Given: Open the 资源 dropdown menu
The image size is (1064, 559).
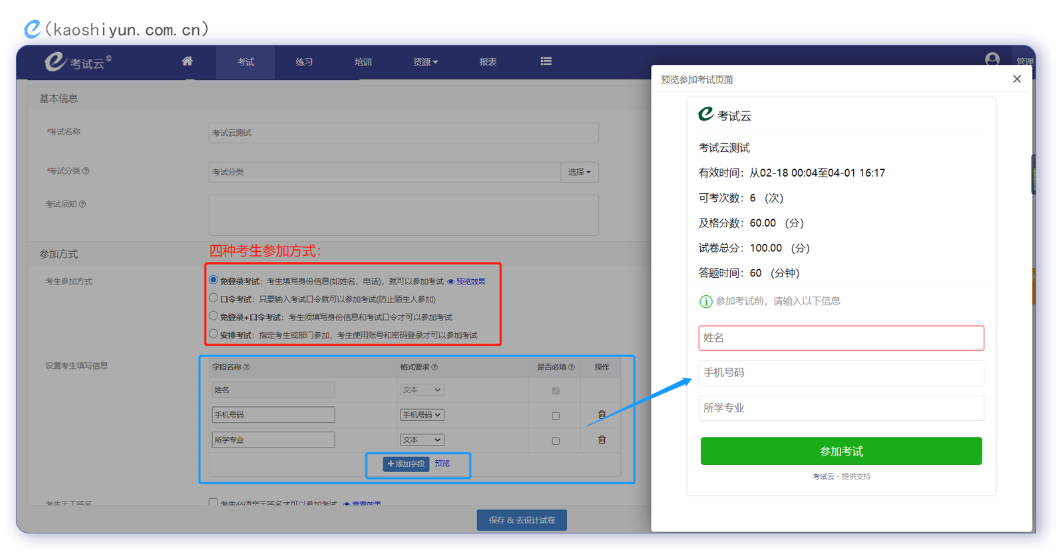Looking at the screenshot, I should tap(425, 62).
